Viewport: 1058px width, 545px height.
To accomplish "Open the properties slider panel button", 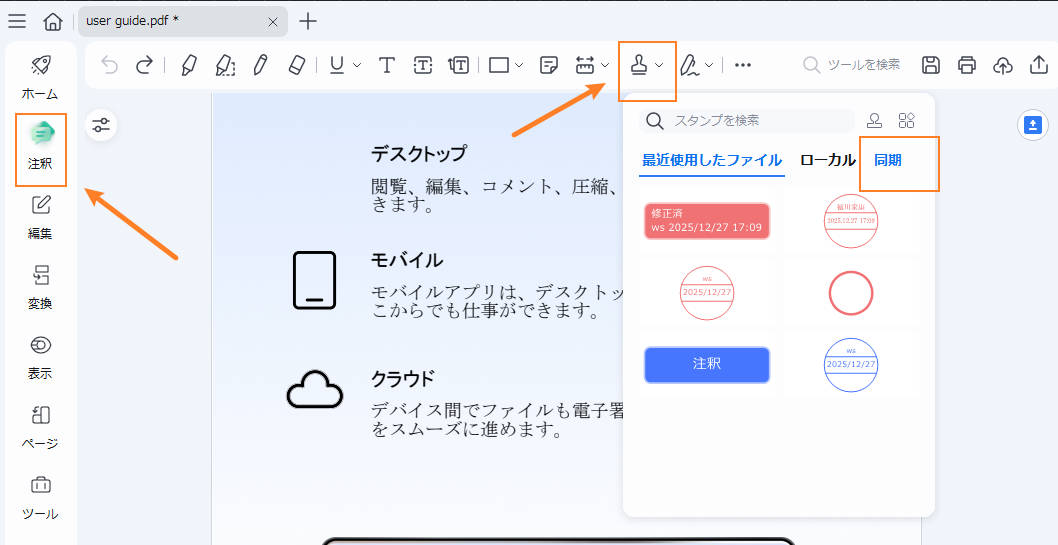I will pos(101,125).
